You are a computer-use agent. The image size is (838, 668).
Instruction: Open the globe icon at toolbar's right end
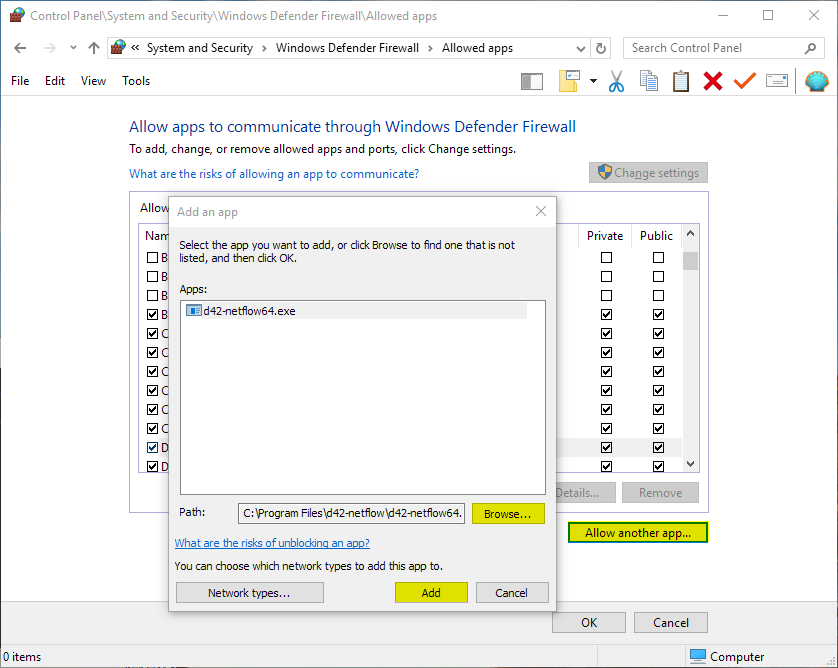pos(817,81)
